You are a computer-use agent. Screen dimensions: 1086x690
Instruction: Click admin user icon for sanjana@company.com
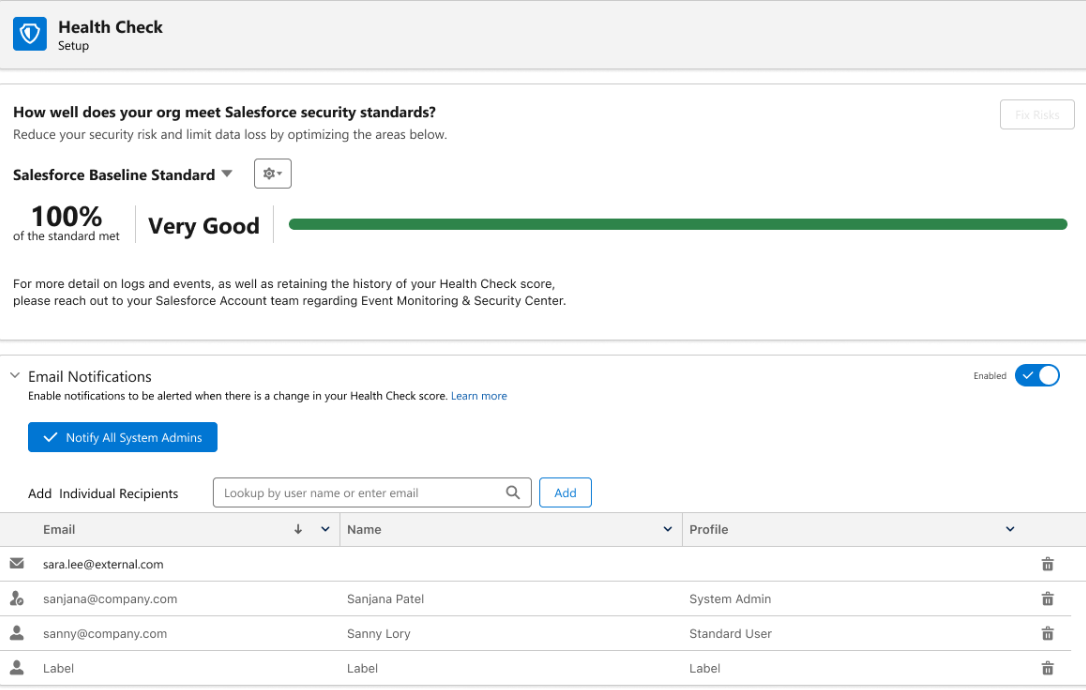click(x=17, y=598)
